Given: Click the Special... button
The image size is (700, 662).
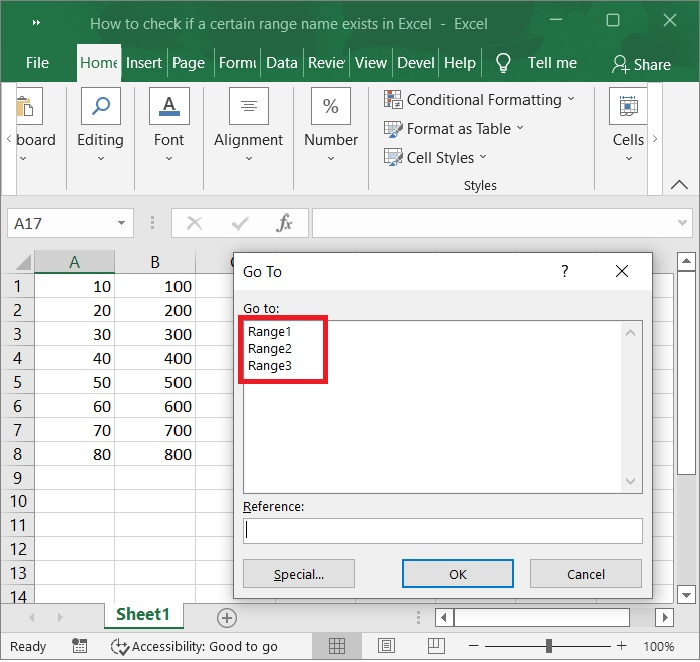Looking at the screenshot, I should click(x=298, y=574).
